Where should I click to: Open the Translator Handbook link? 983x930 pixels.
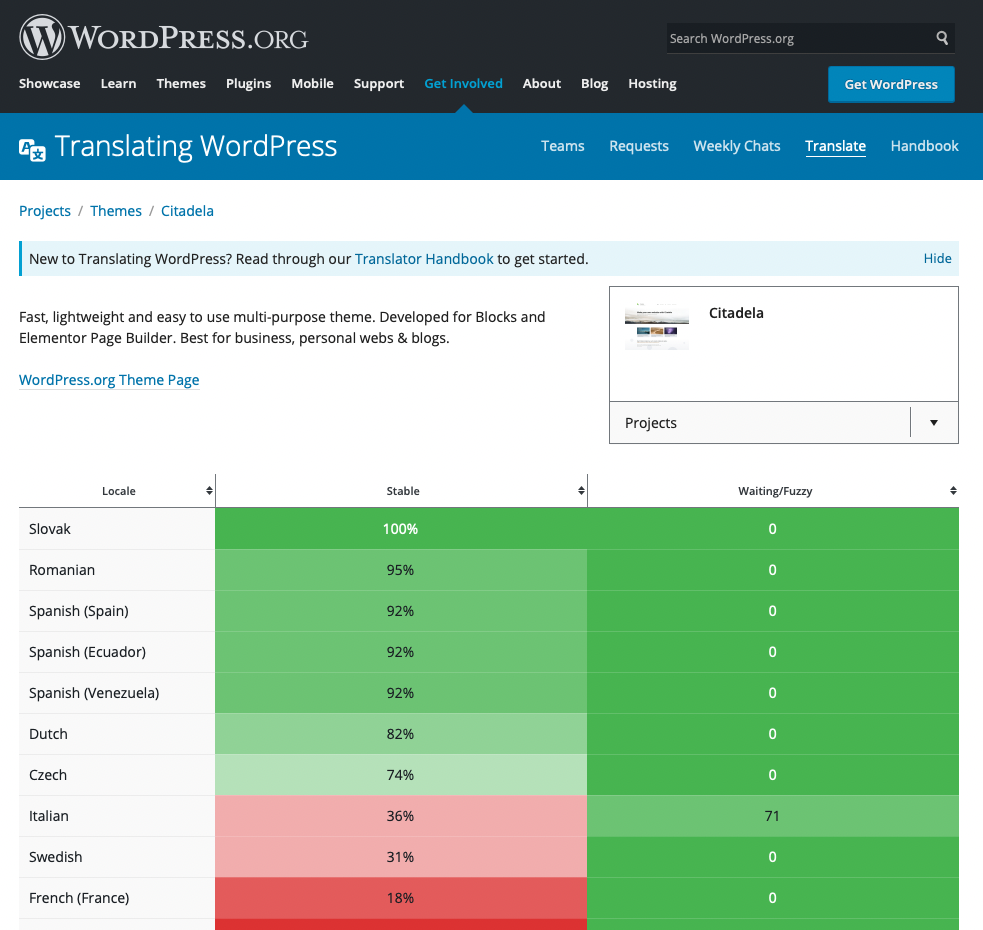(x=424, y=259)
